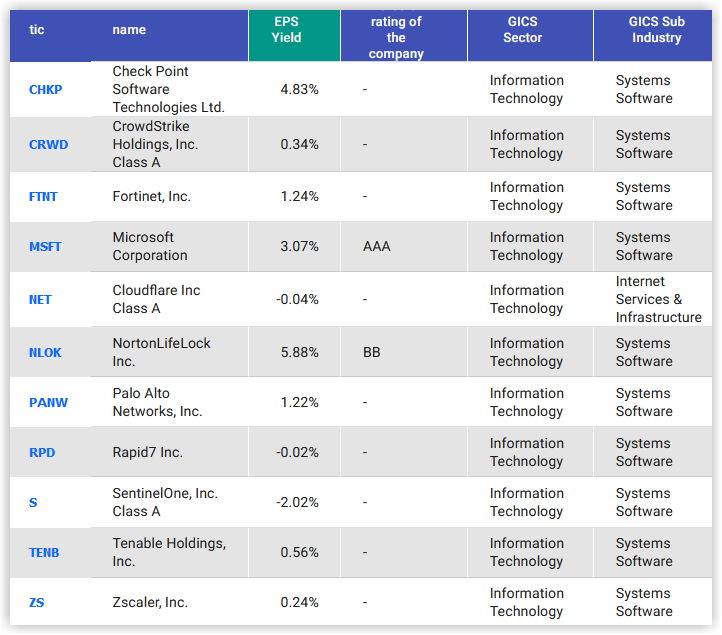Screen dimensions: 722x635
Task: Select the NortonLifeLock Inc. name cell
Action: [x=161, y=353]
